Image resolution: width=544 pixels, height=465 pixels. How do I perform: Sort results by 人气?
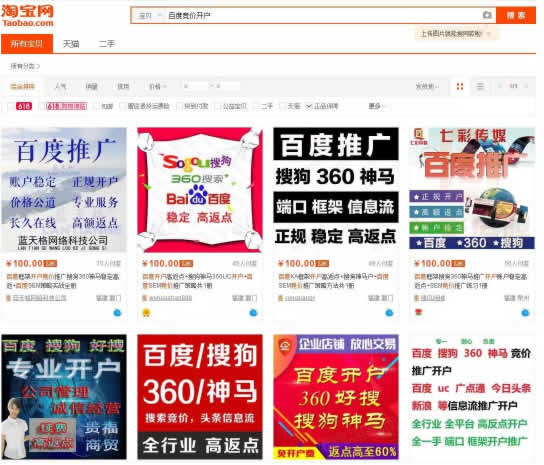(61, 86)
